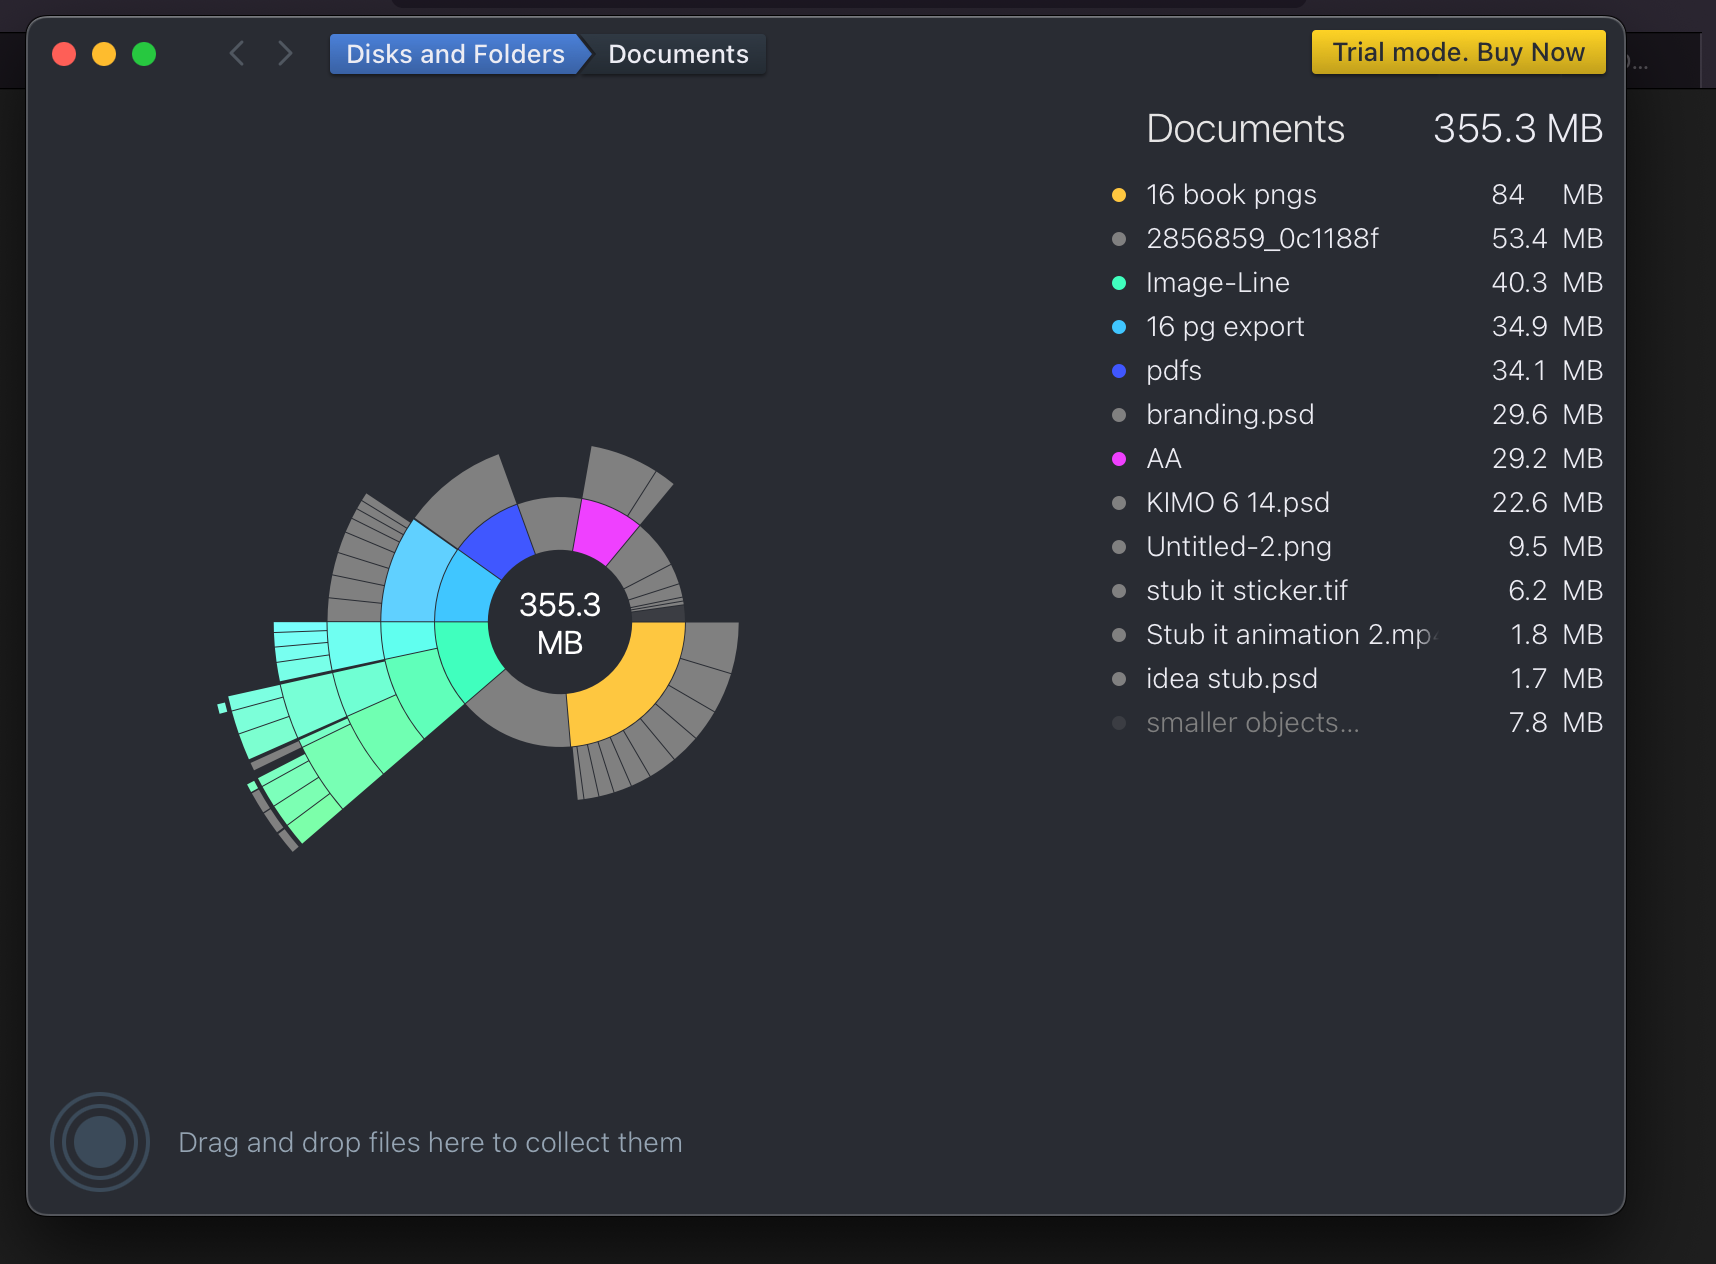Click the magenta dot beside AA
Image resolution: width=1716 pixels, height=1264 pixels.
coord(1119,459)
